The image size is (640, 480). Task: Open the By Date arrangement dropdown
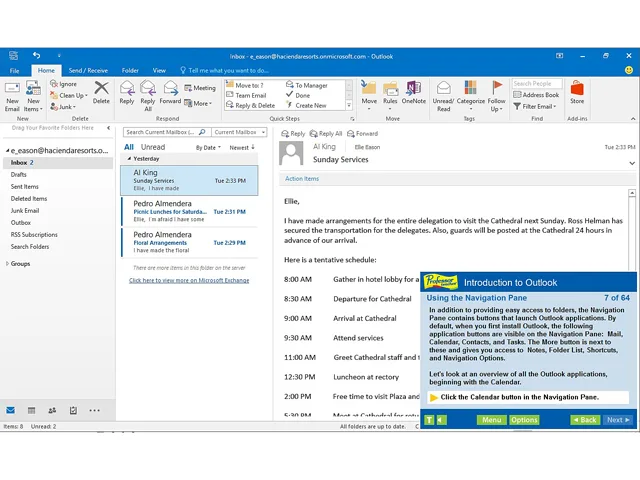click(x=208, y=147)
